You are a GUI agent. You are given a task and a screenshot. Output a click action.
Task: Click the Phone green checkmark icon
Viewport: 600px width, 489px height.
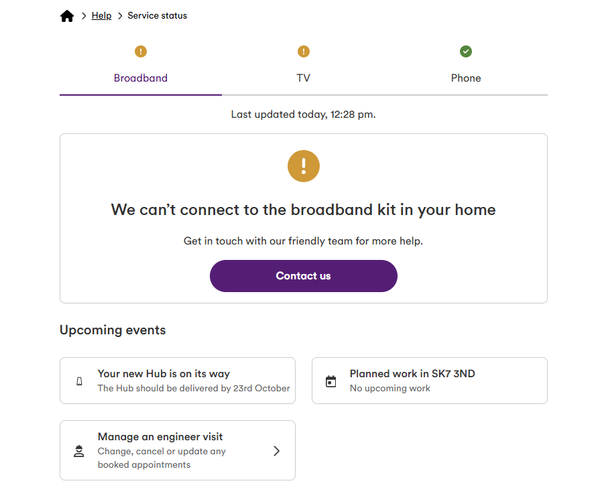466,52
